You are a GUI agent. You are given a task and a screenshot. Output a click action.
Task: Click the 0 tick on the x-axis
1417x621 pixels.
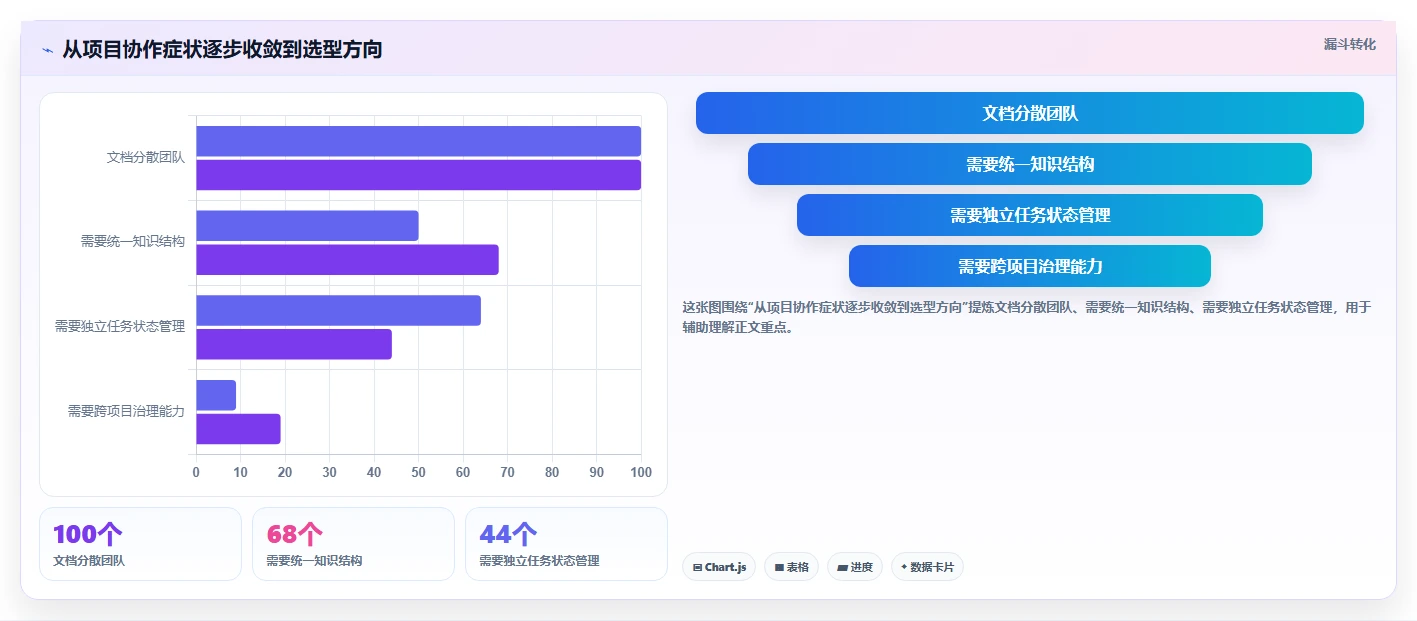pyautogui.click(x=196, y=472)
